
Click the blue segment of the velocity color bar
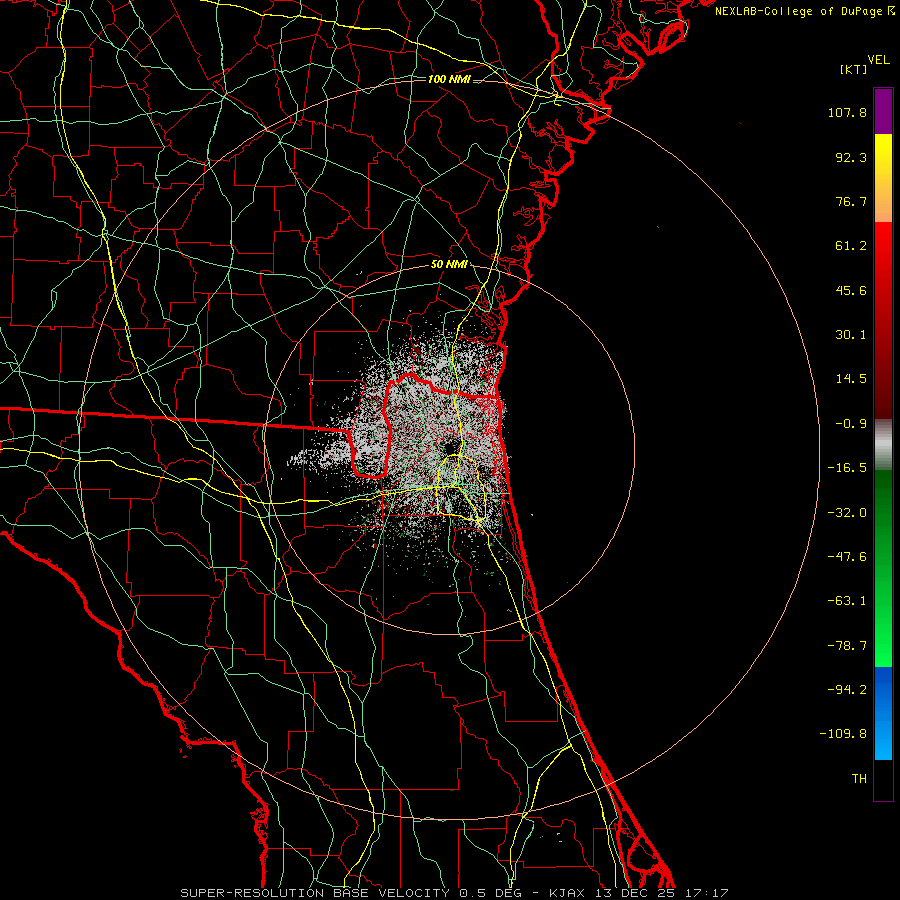click(883, 713)
